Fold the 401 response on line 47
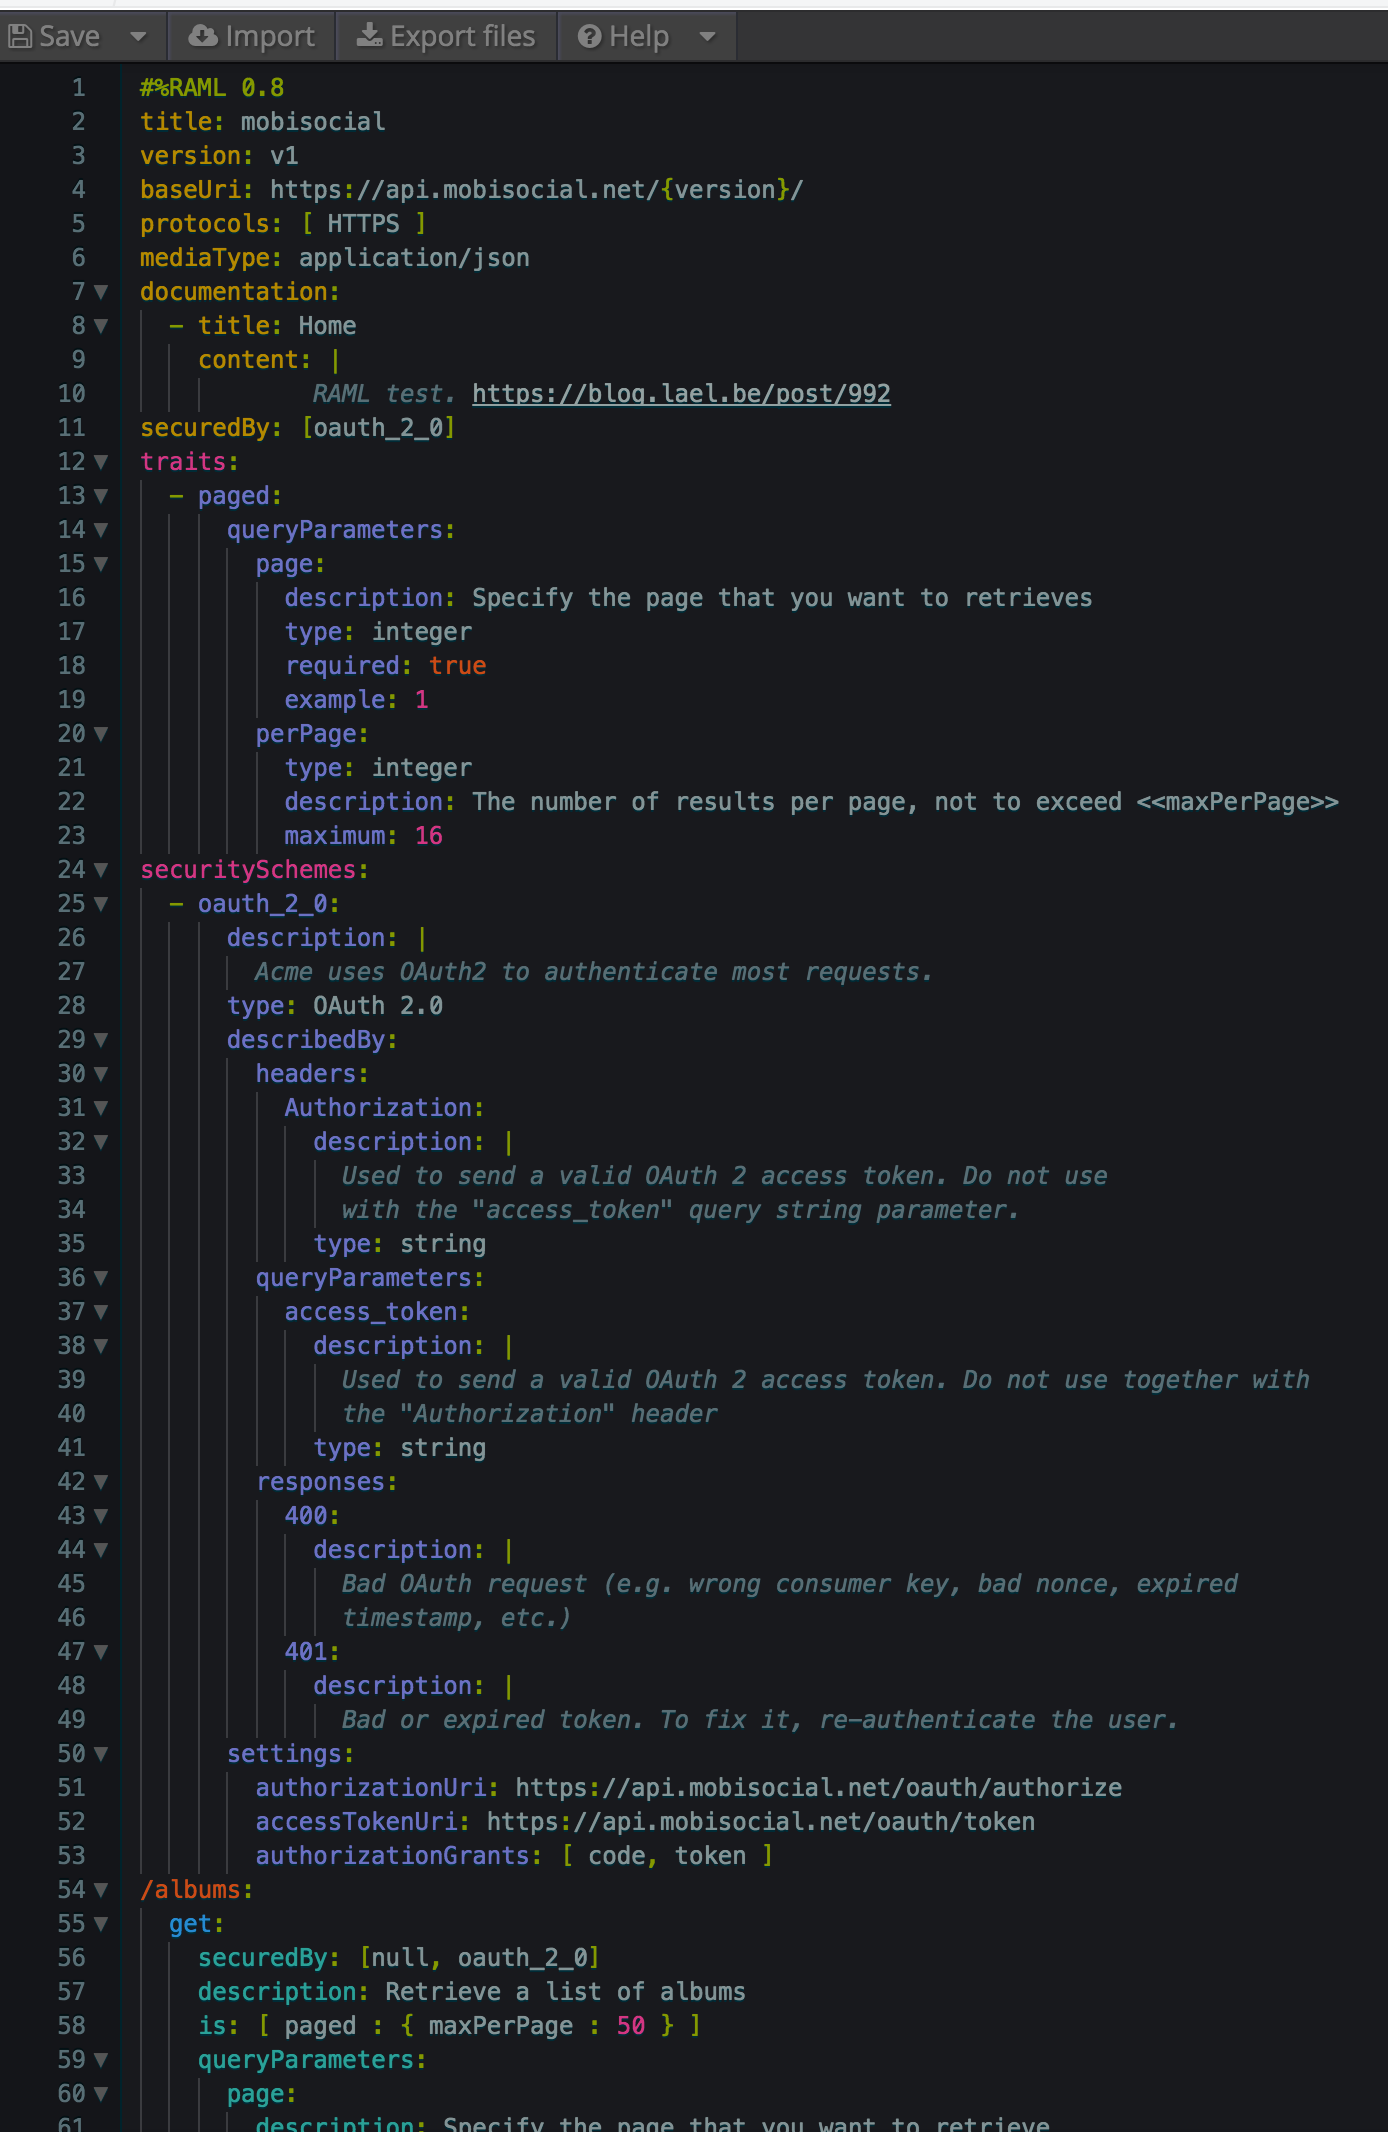Image resolution: width=1388 pixels, height=2132 pixels. pos(100,1652)
